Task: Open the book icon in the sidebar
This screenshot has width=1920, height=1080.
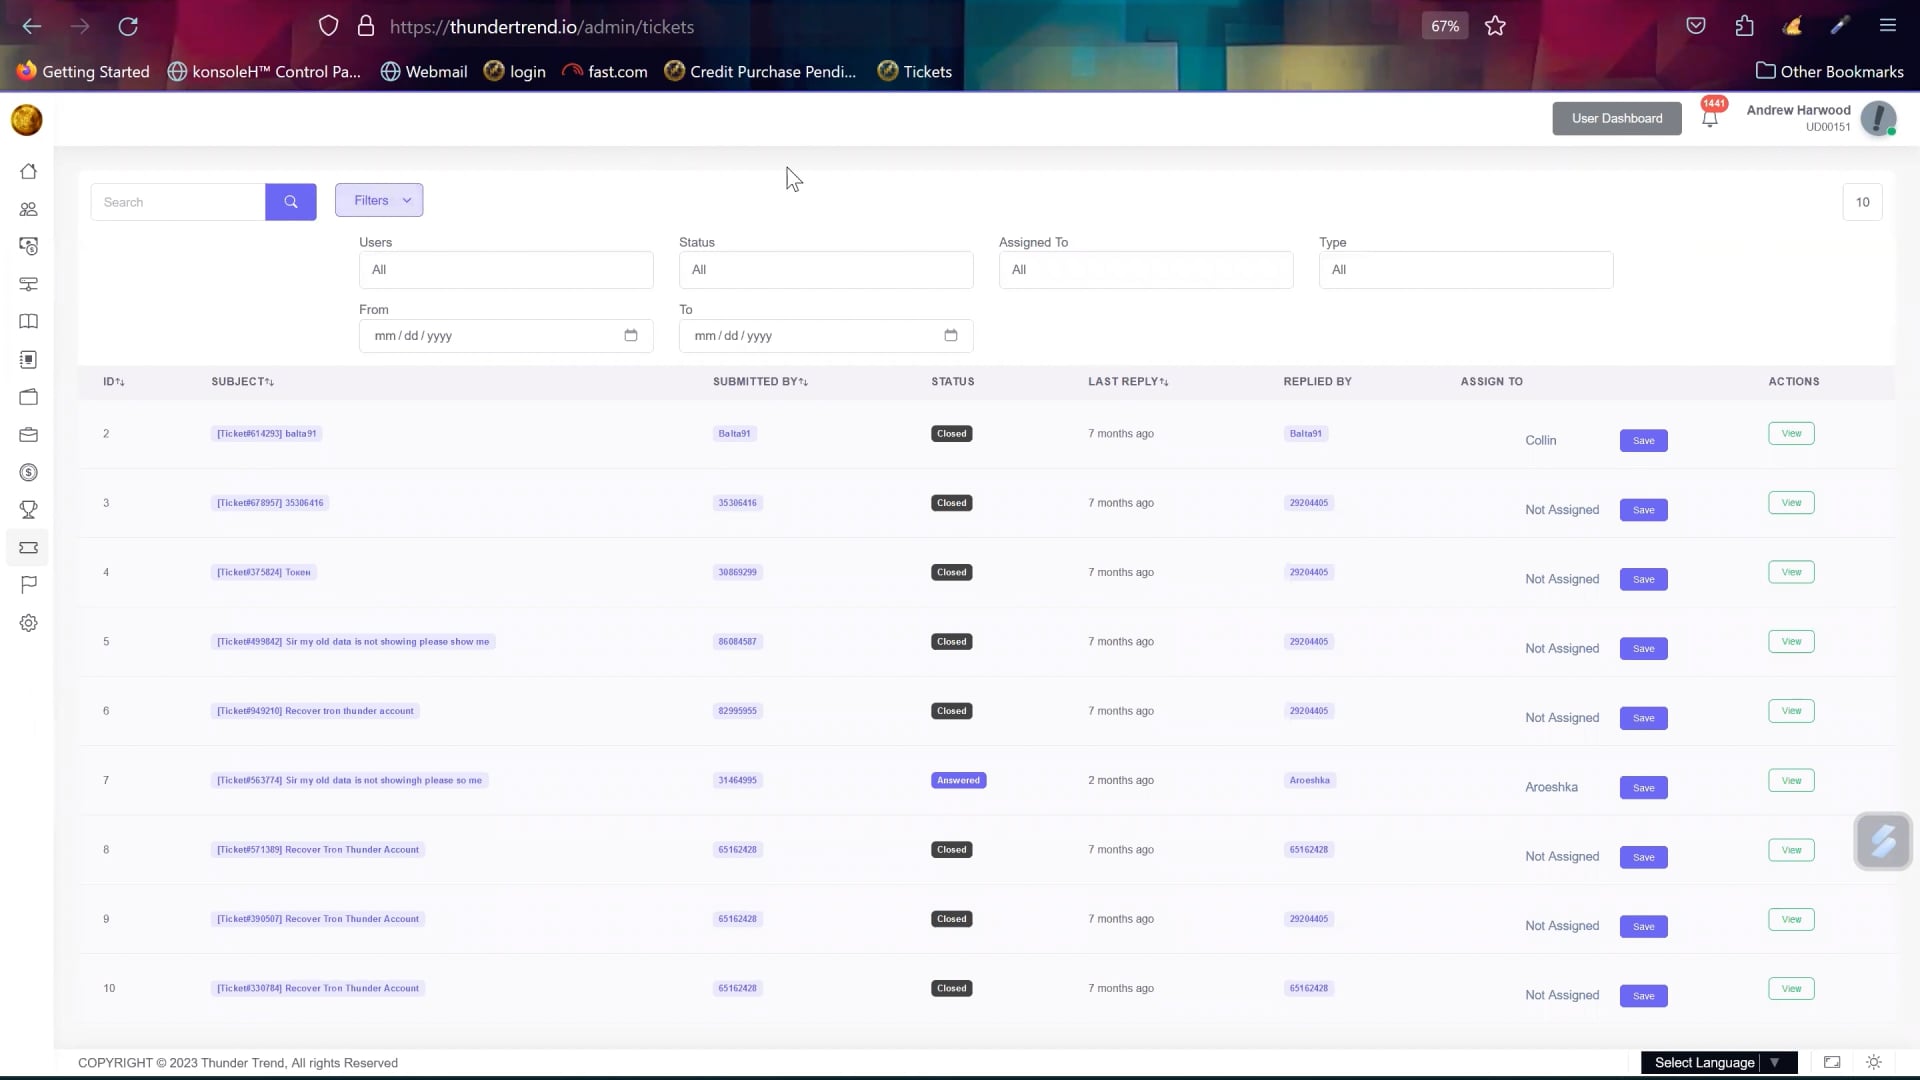Action: pyautogui.click(x=28, y=322)
